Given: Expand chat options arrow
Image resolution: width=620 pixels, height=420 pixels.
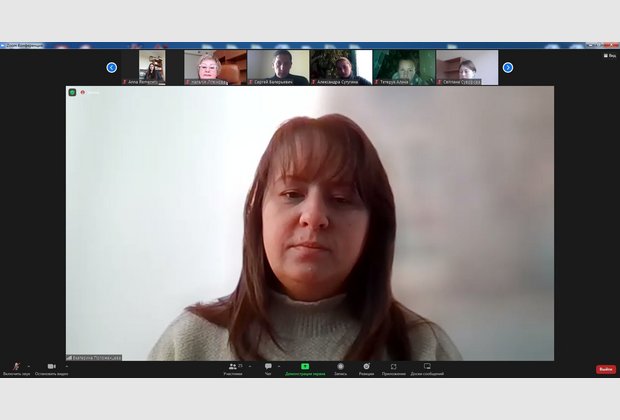Looking at the screenshot, I should [279, 366].
